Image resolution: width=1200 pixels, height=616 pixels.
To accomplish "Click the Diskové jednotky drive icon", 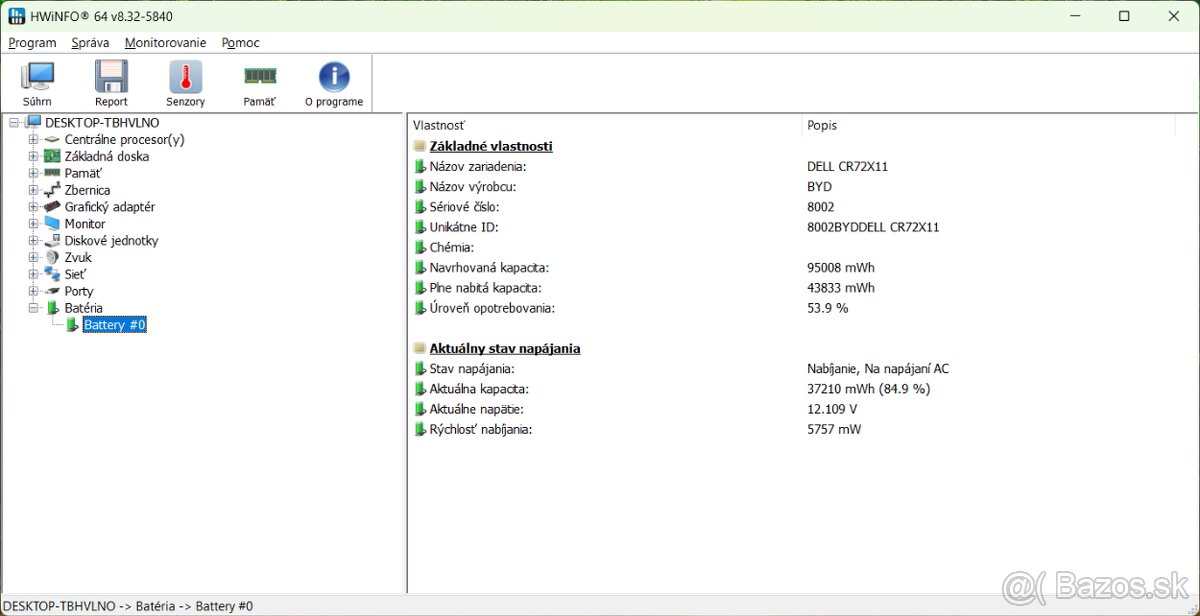I will click(52, 240).
